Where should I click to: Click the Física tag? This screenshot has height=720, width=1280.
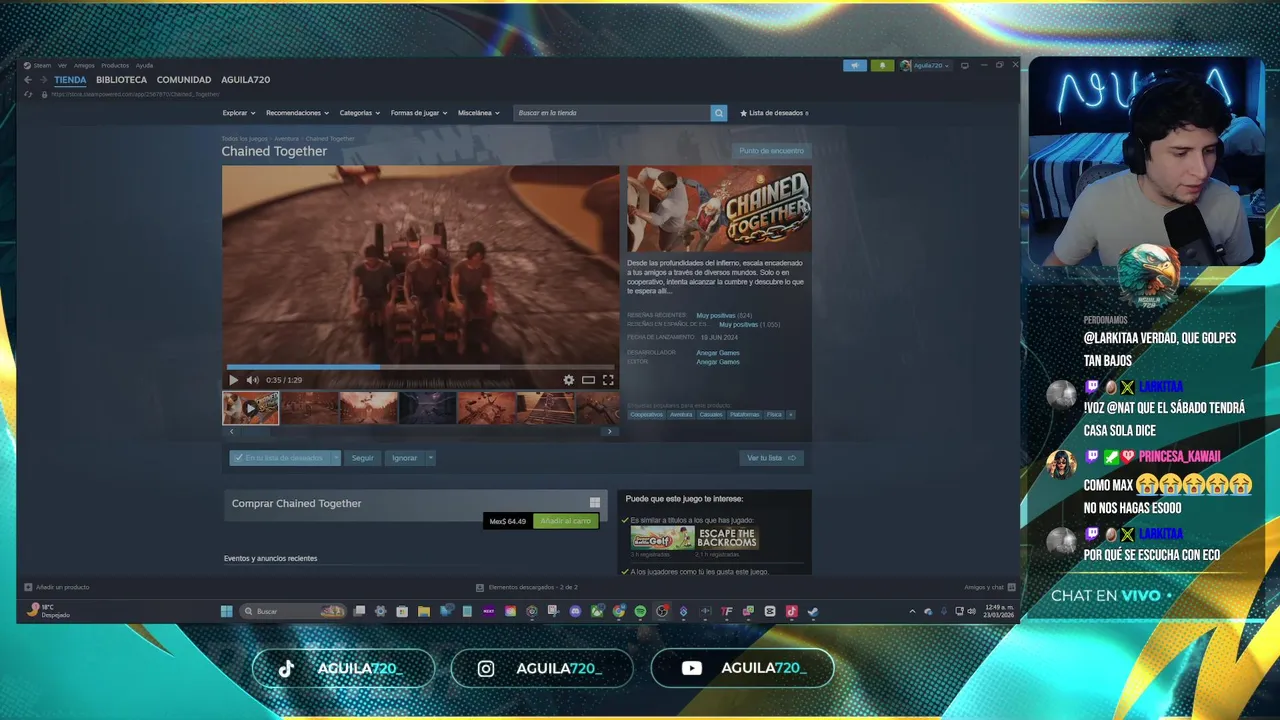[x=774, y=415]
